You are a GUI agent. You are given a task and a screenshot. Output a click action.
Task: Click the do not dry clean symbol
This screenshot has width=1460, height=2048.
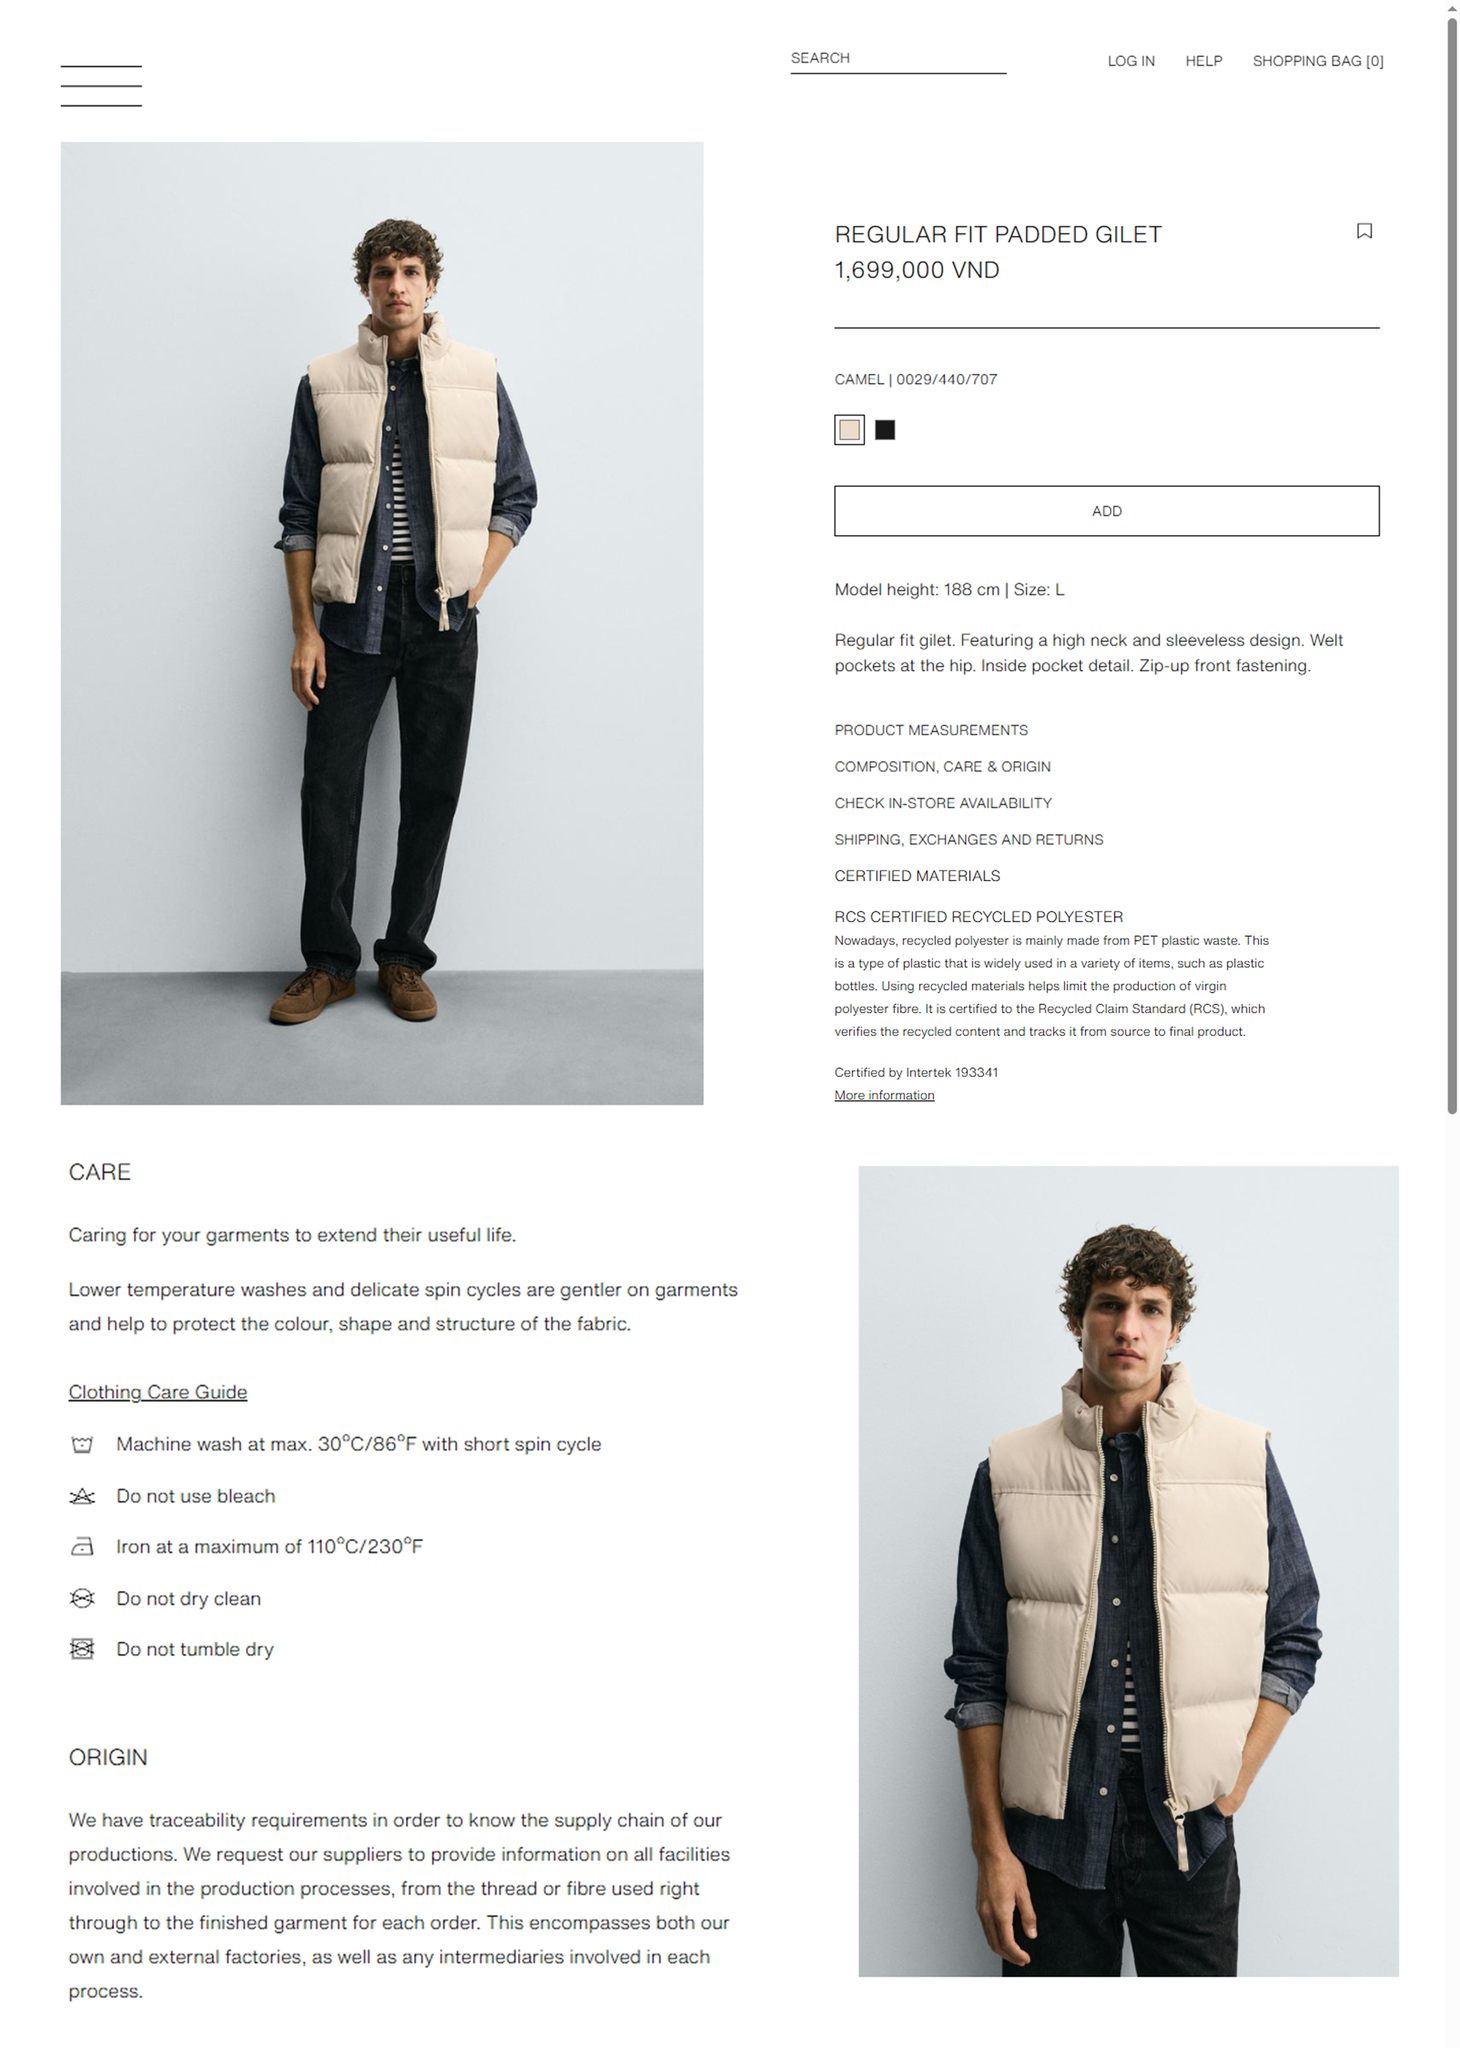[82, 1598]
